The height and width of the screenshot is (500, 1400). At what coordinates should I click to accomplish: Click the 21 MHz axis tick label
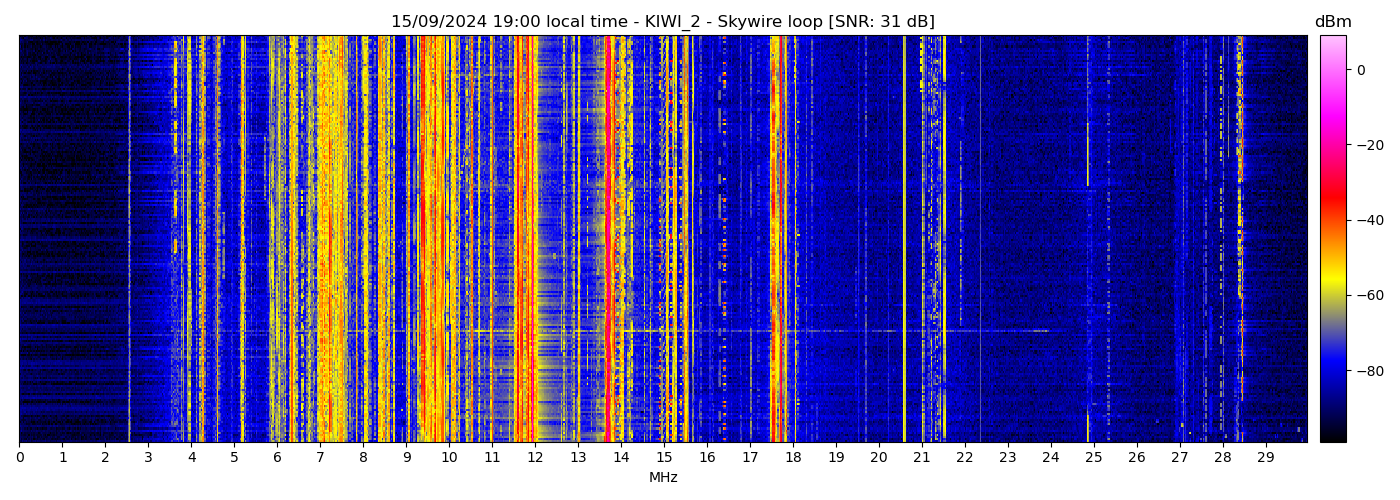coord(922,457)
